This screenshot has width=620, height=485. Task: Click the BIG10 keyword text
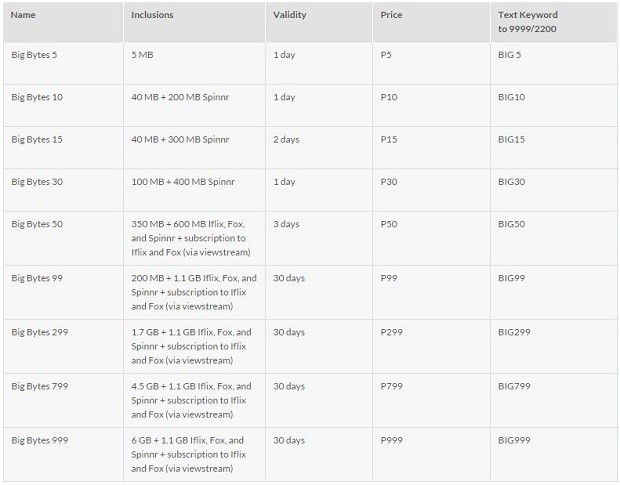(513, 97)
